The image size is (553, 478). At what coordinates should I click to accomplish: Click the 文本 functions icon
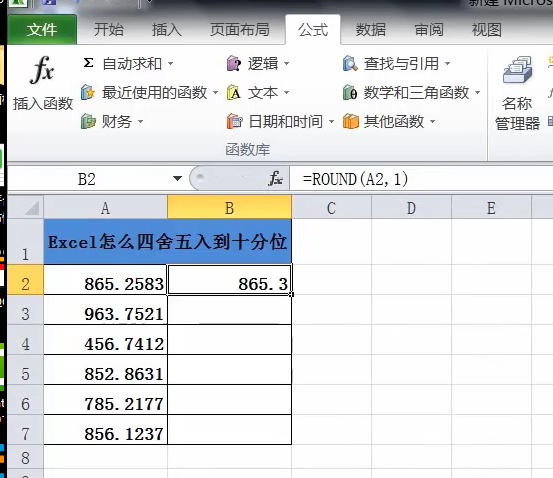(x=234, y=93)
